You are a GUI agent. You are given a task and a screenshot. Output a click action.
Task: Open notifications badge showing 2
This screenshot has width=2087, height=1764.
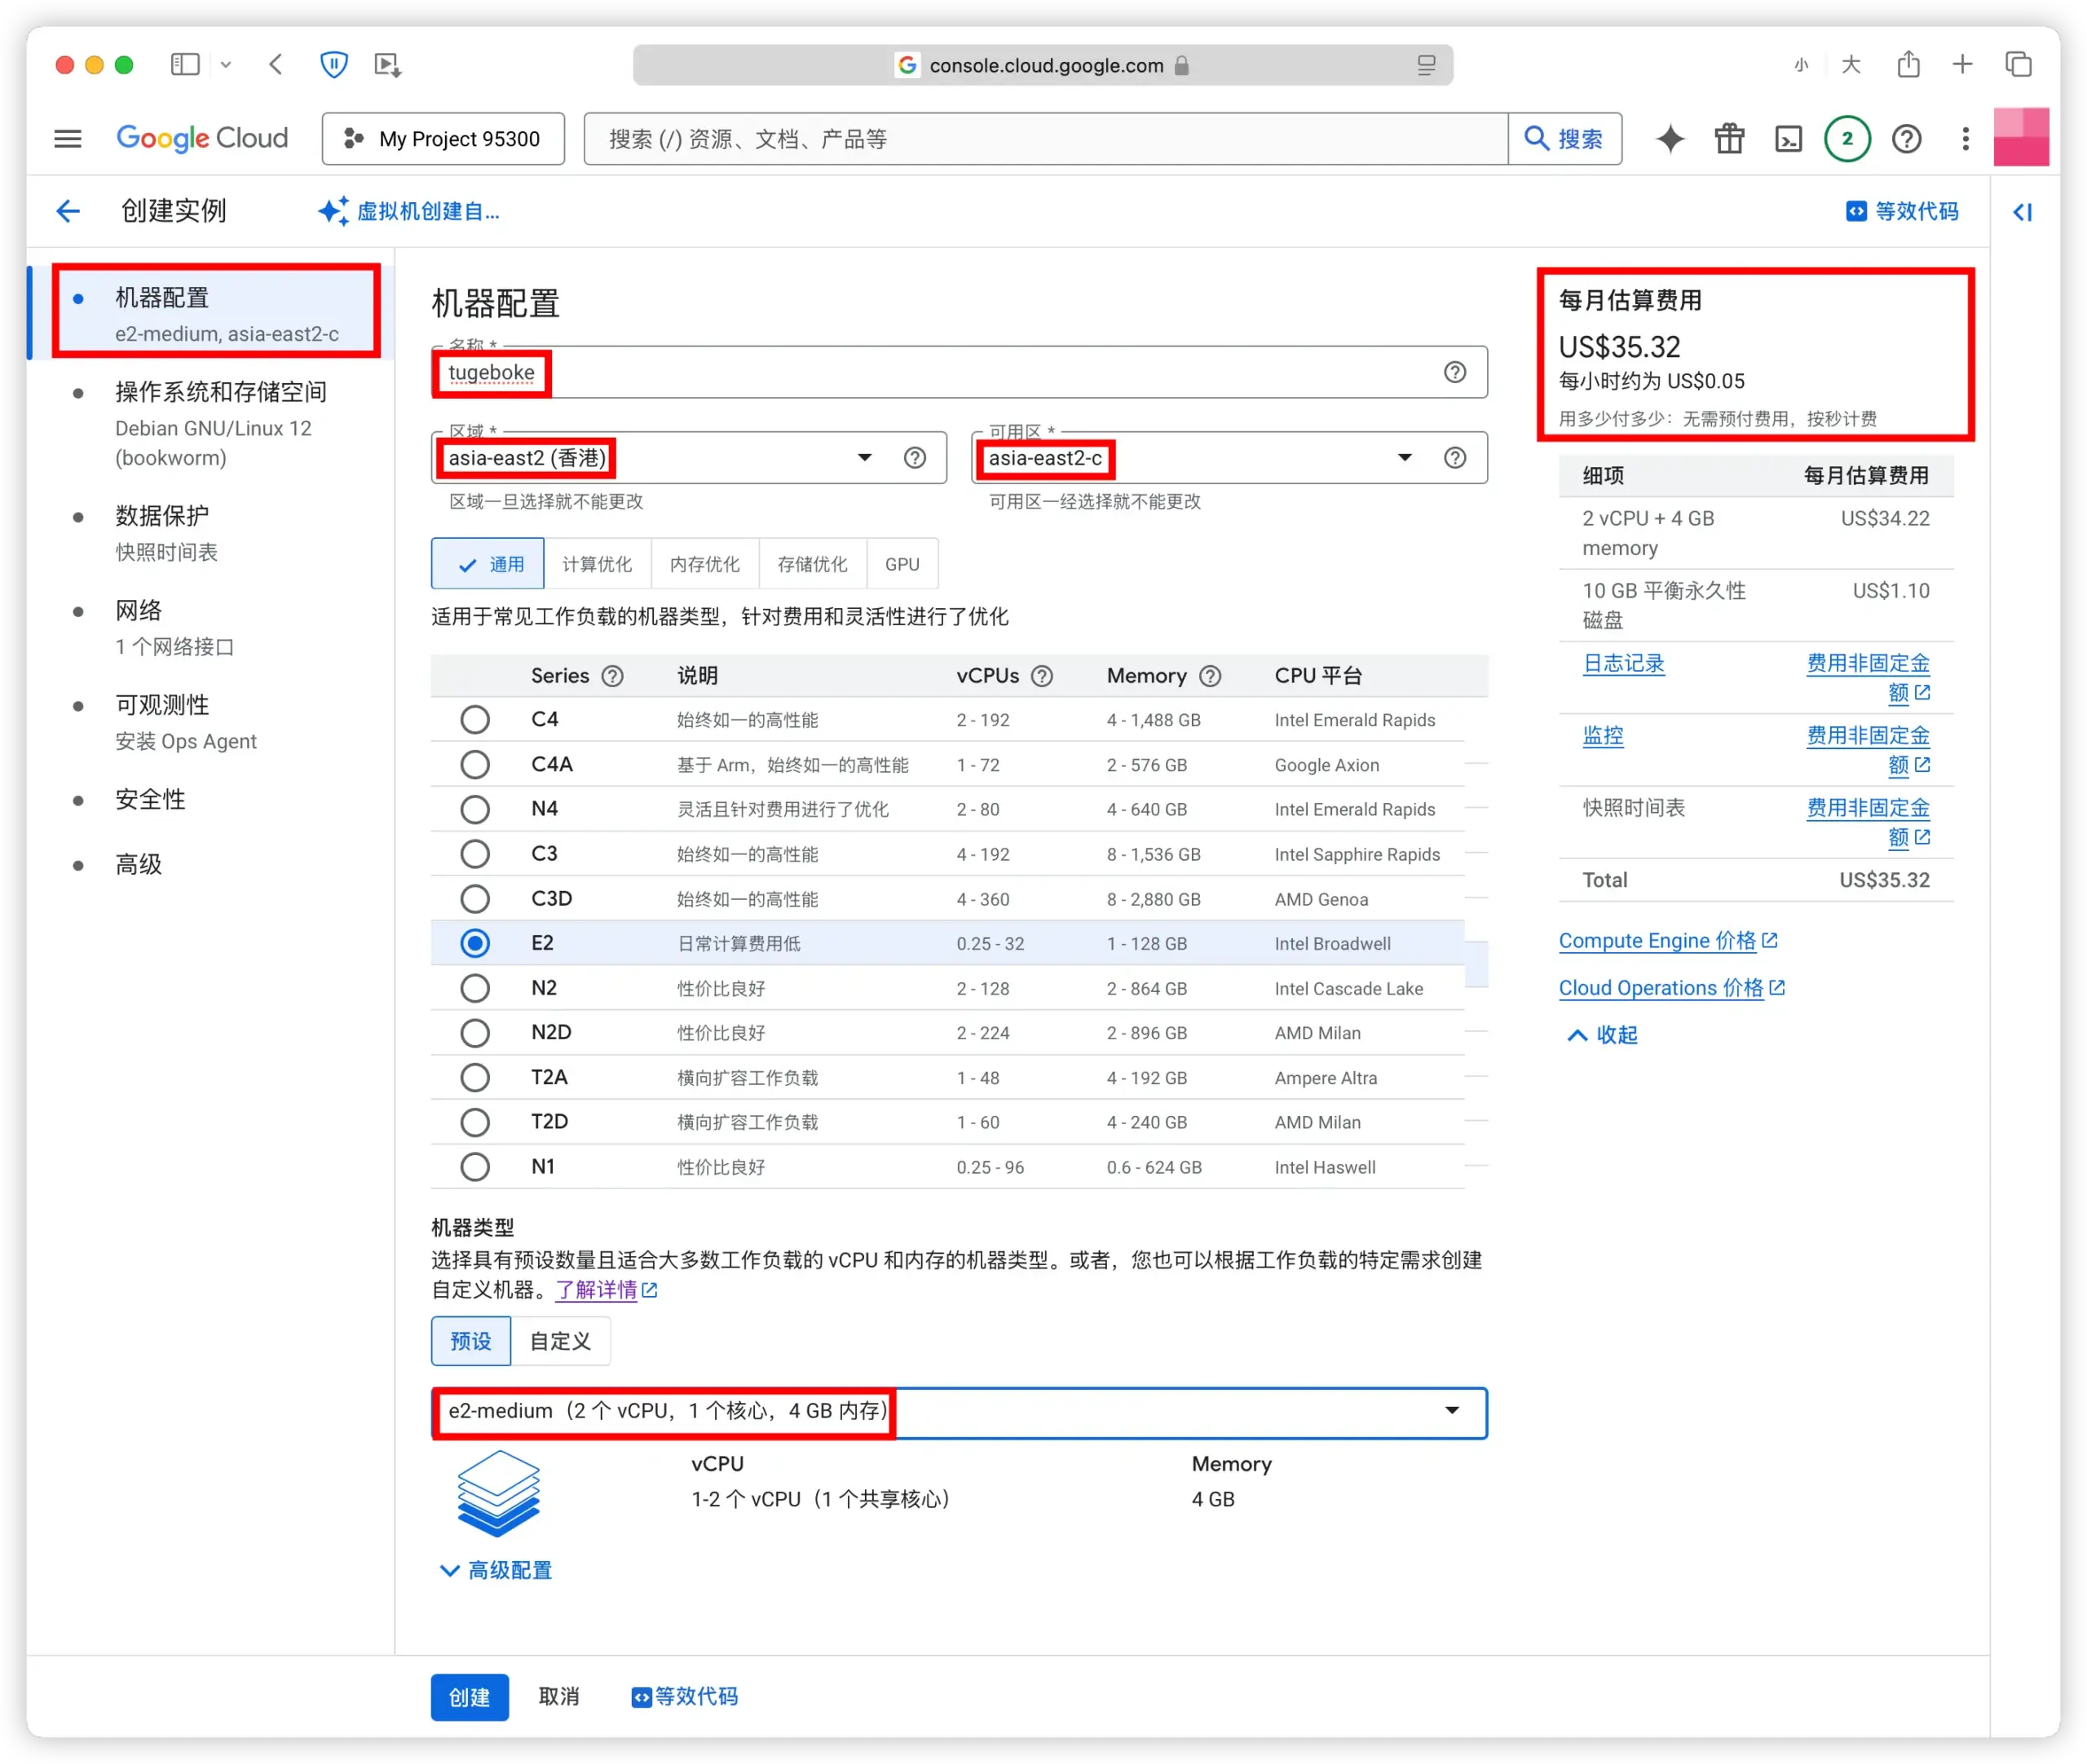pyautogui.click(x=1847, y=138)
